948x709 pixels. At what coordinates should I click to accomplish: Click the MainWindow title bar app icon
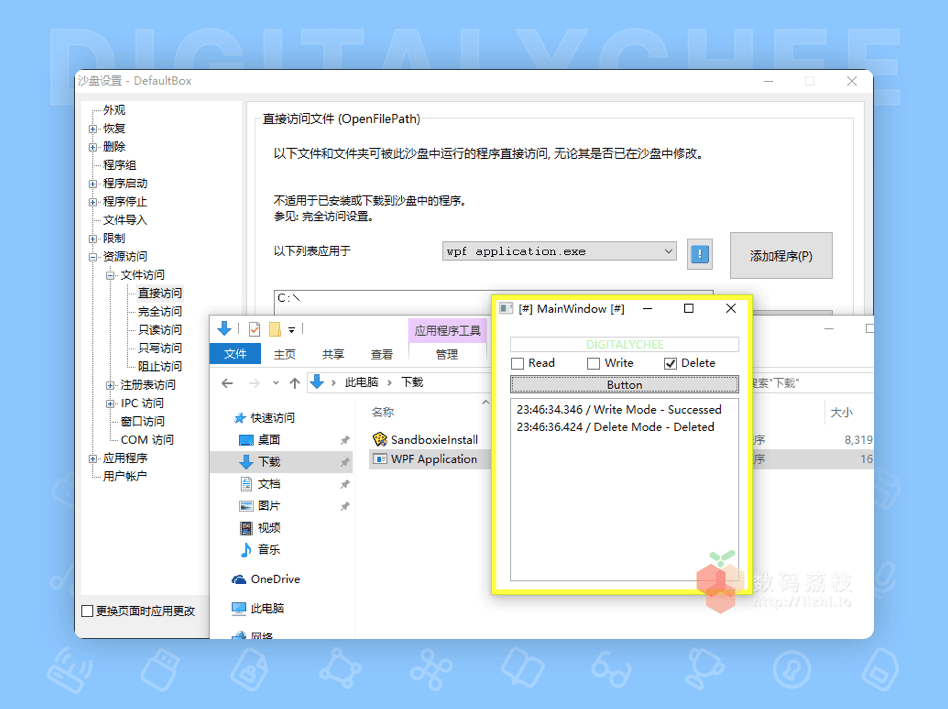click(x=506, y=309)
